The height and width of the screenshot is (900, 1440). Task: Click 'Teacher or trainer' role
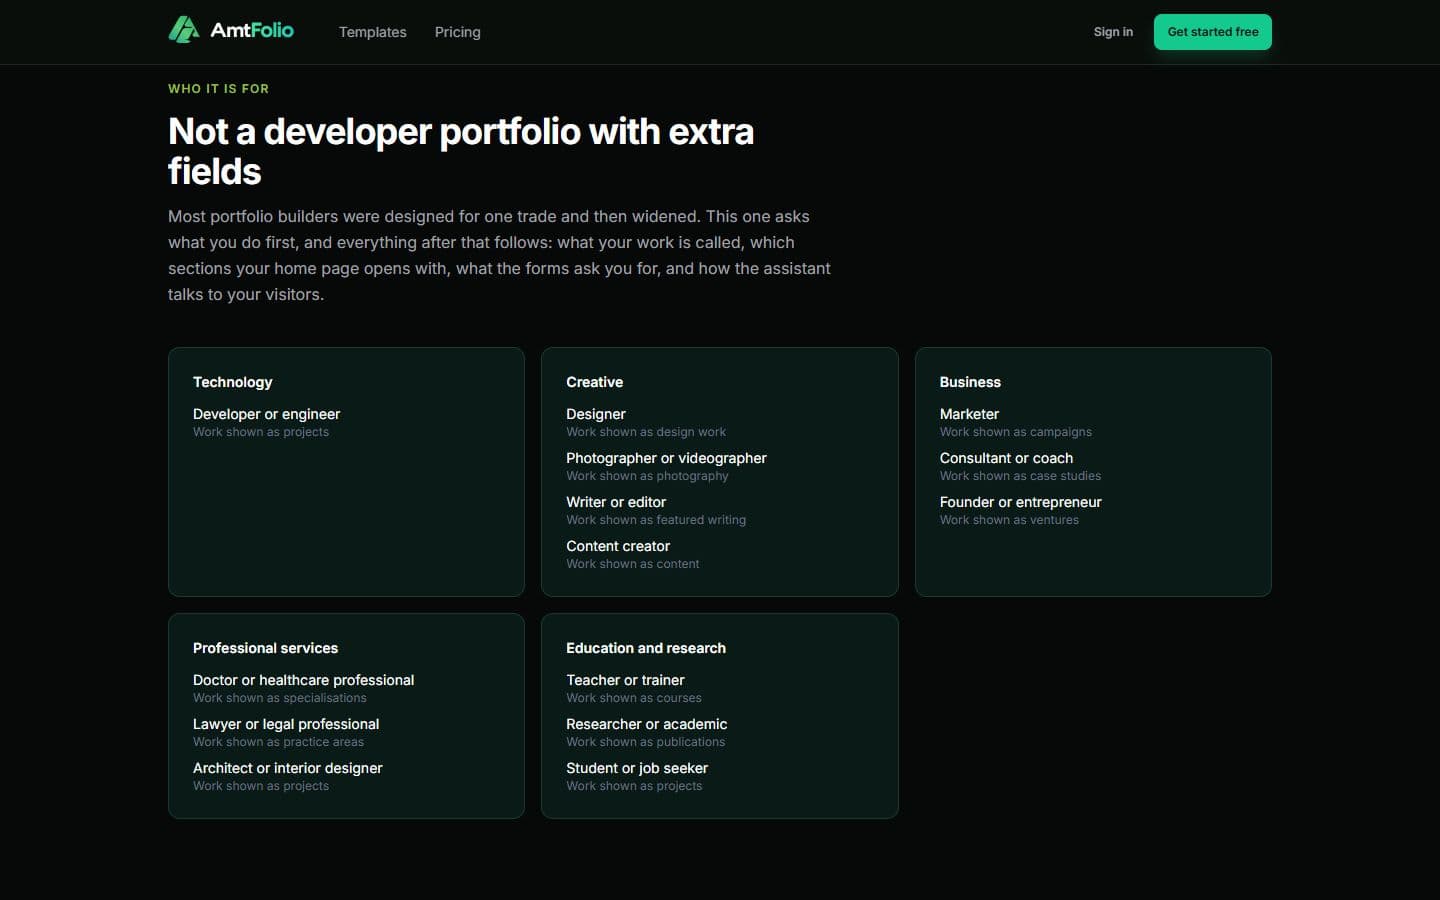[x=626, y=680]
